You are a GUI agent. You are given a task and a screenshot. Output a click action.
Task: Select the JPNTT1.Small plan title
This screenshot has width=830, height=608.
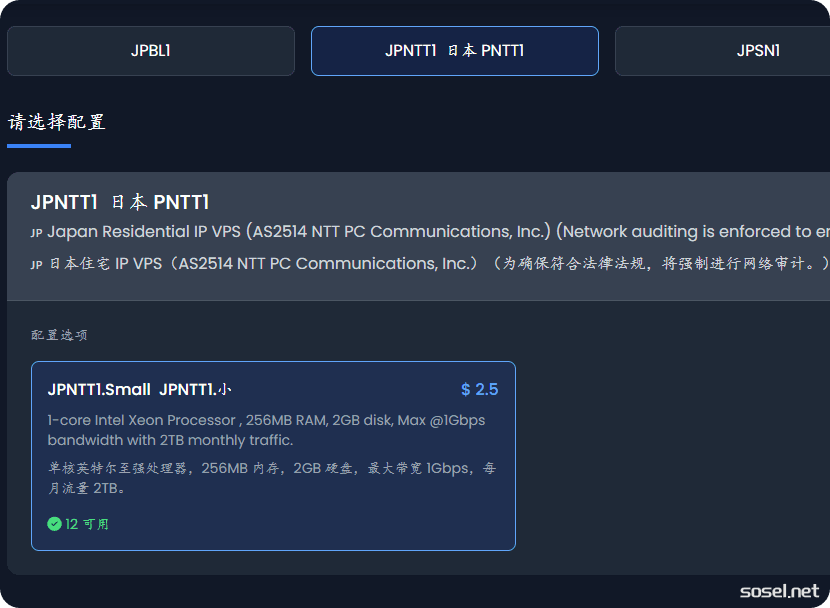pyautogui.click(x=99, y=389)
